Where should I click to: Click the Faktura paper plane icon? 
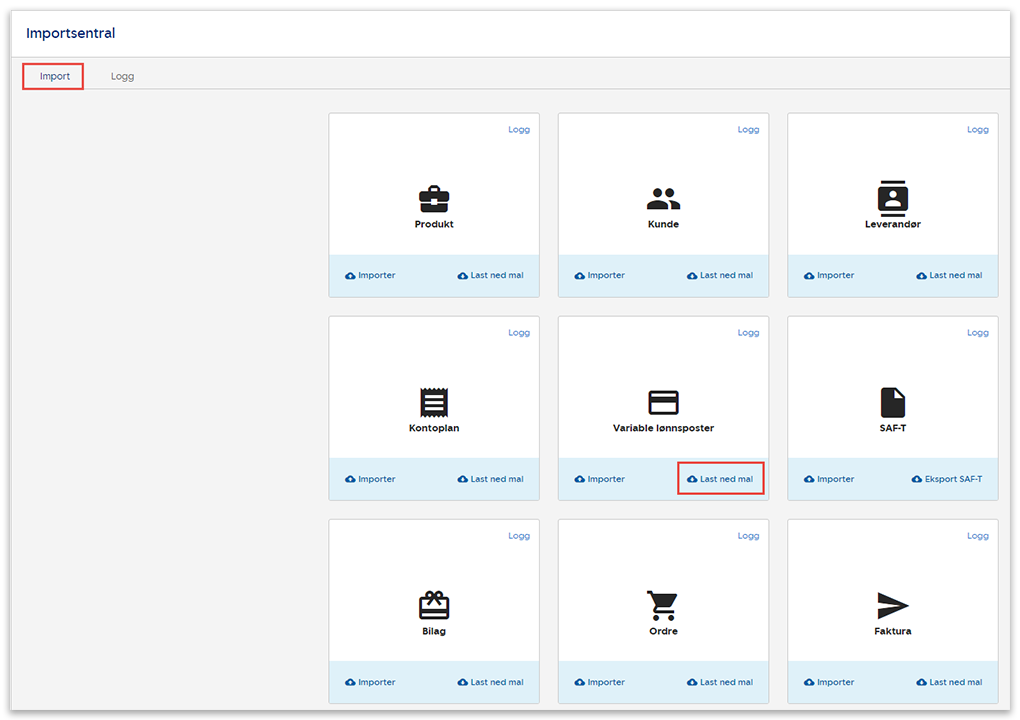(892, 606)
